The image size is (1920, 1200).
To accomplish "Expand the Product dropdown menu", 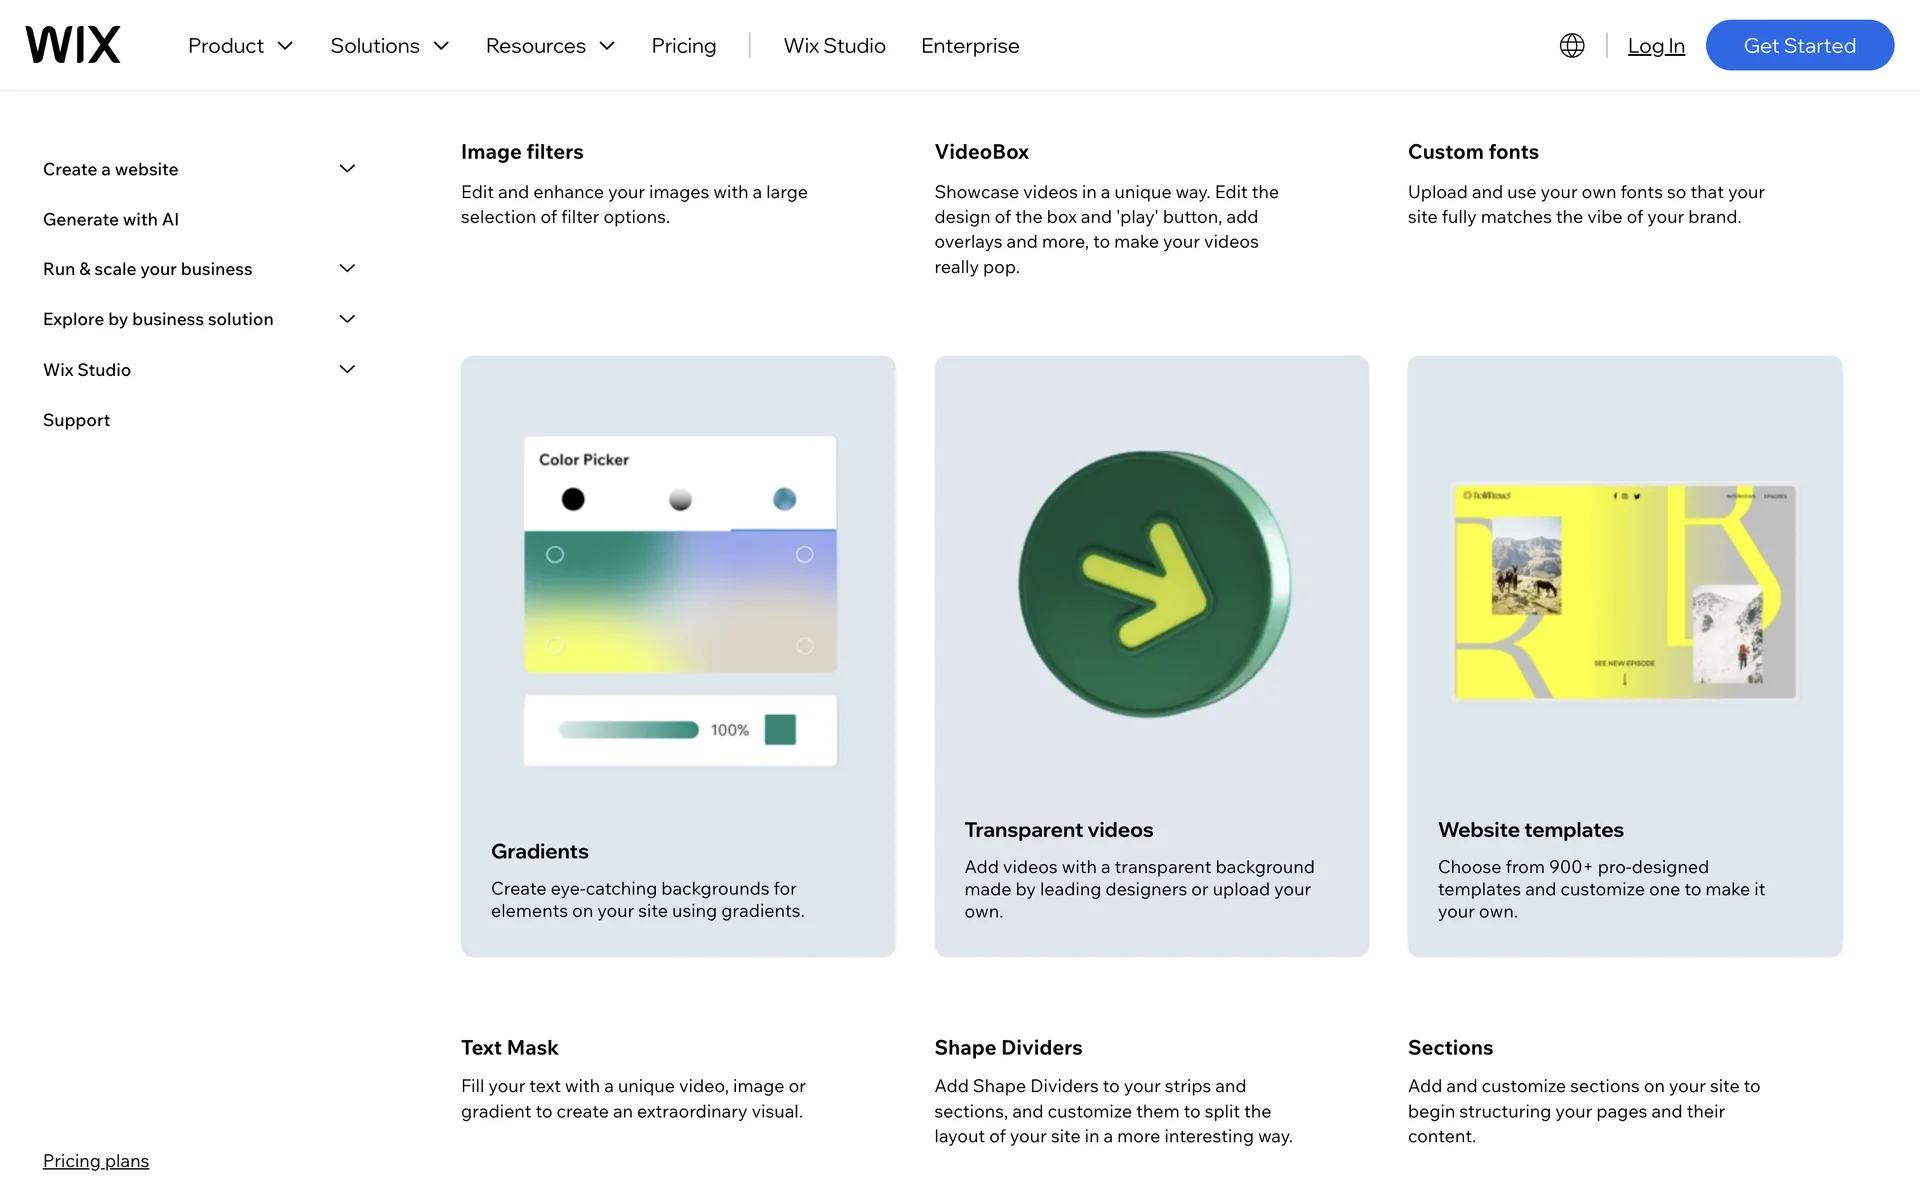I will [x=240, y=46].
